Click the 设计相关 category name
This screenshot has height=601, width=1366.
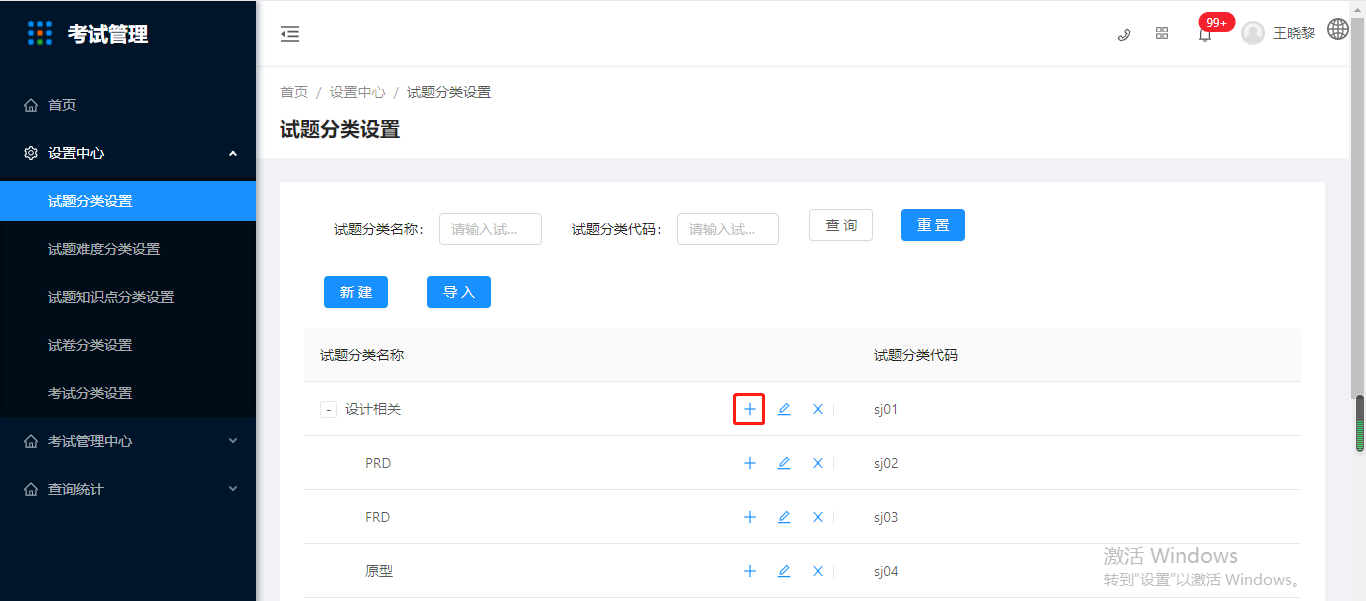pyautogui.click(x=373, y=409)
